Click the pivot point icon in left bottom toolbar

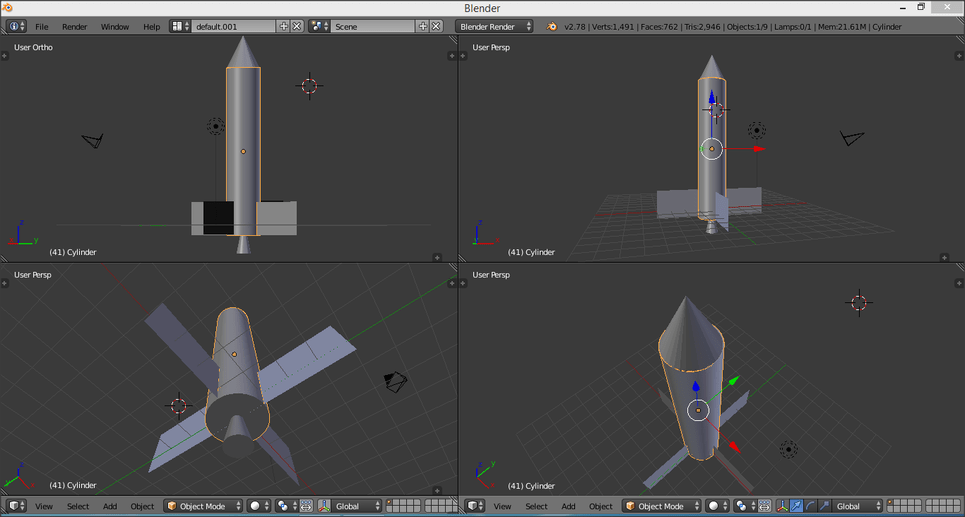288,506
